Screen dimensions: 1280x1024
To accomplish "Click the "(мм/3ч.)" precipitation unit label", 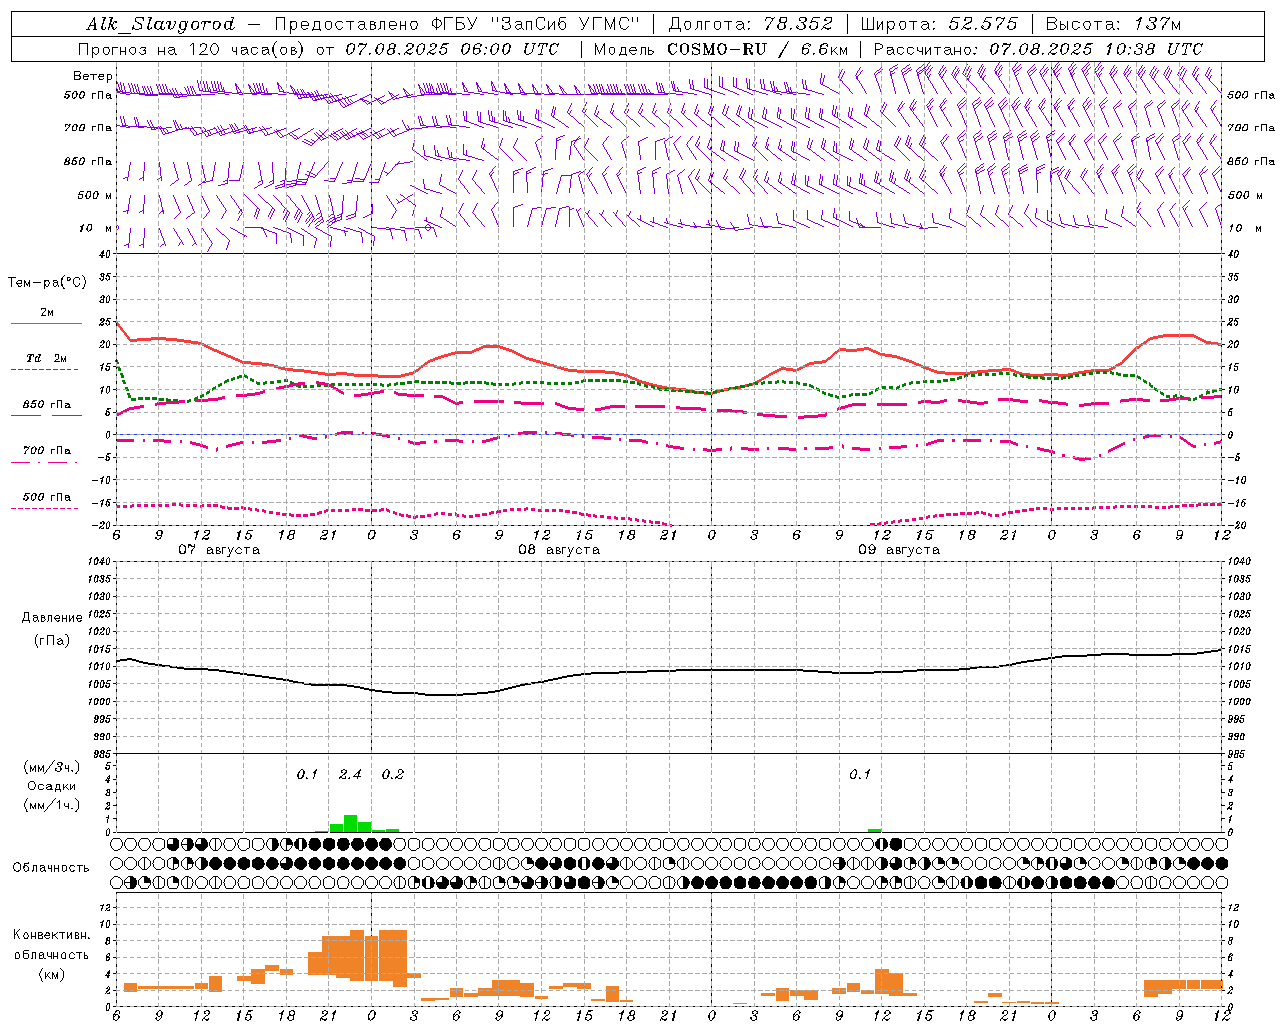I will point(52,767).
